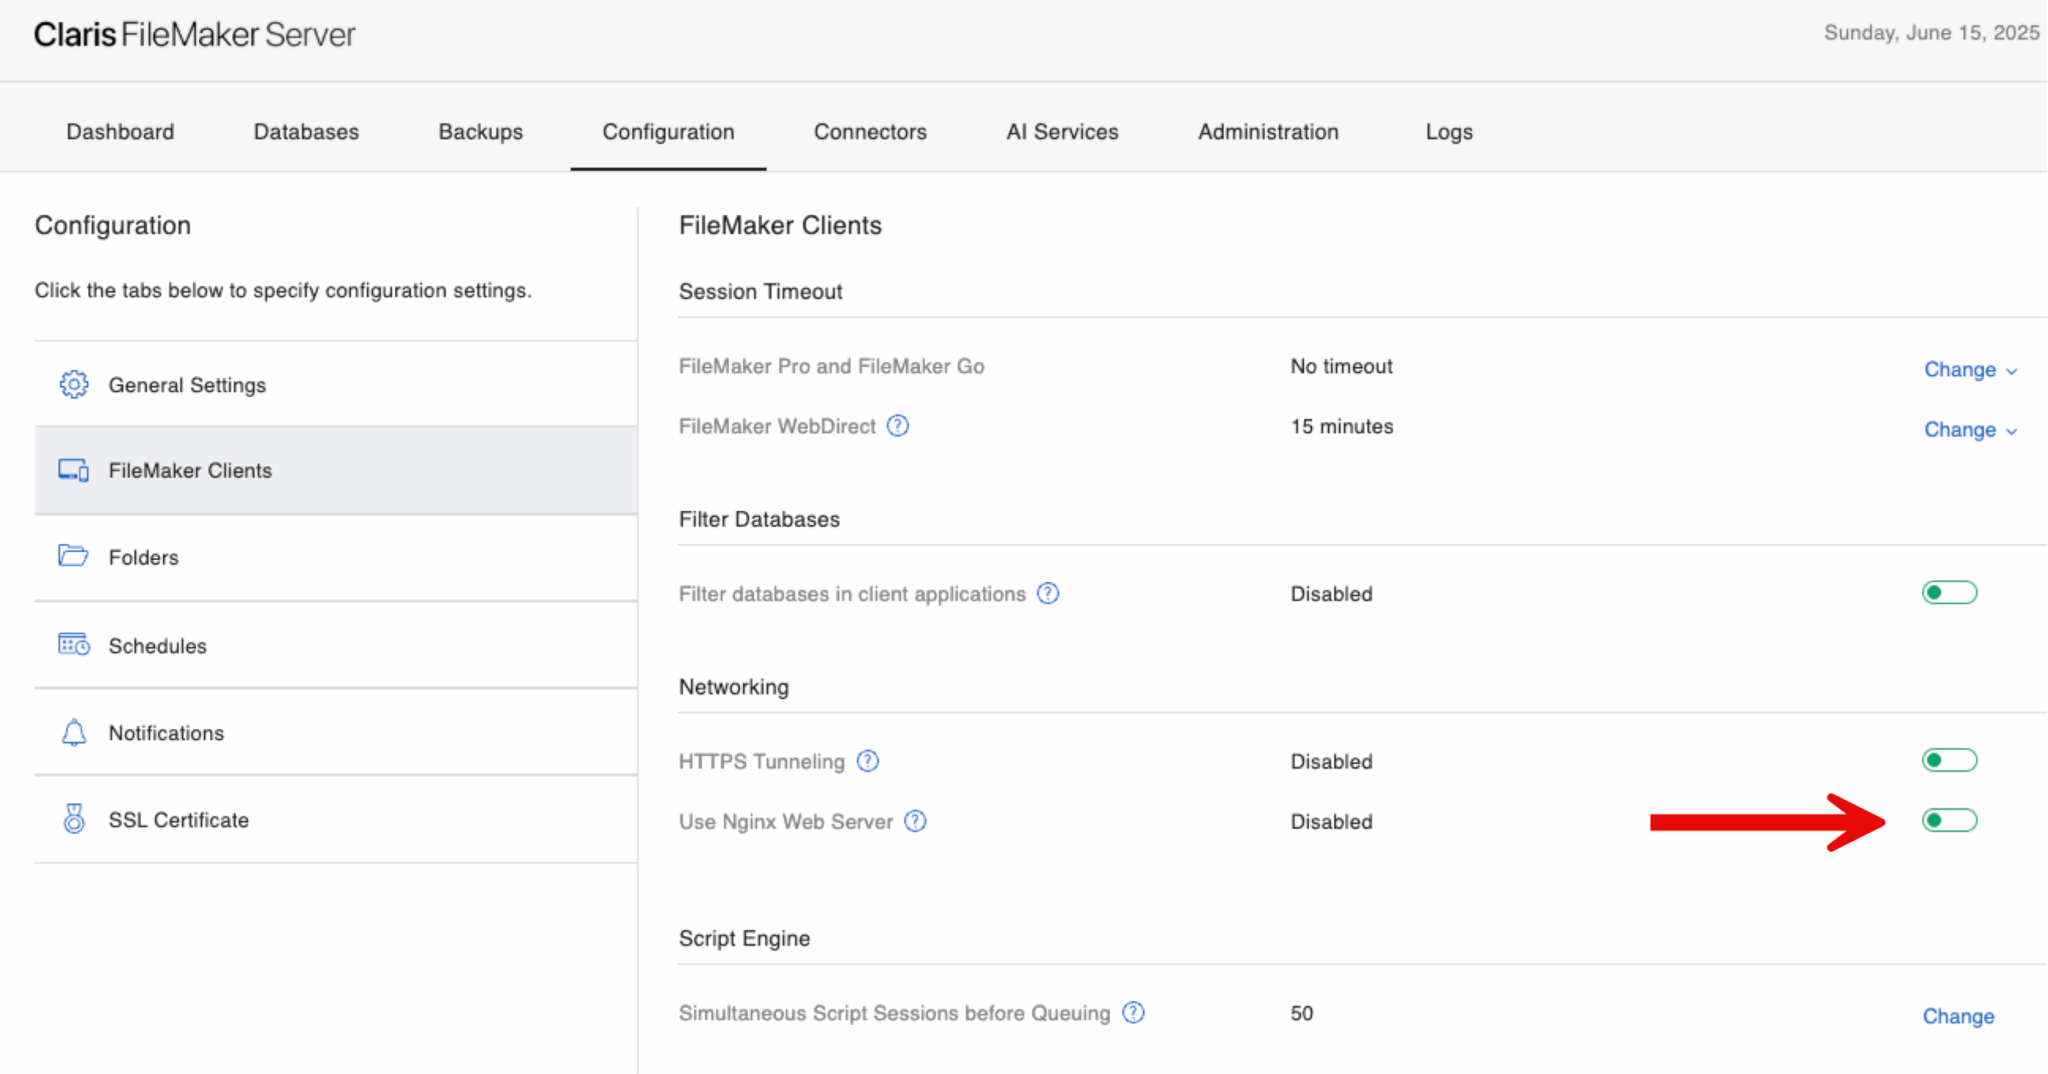Open help for Simultaneous Script Sessions
Viewport: 2048px width, 1074px height.
coord(1133,1012)
